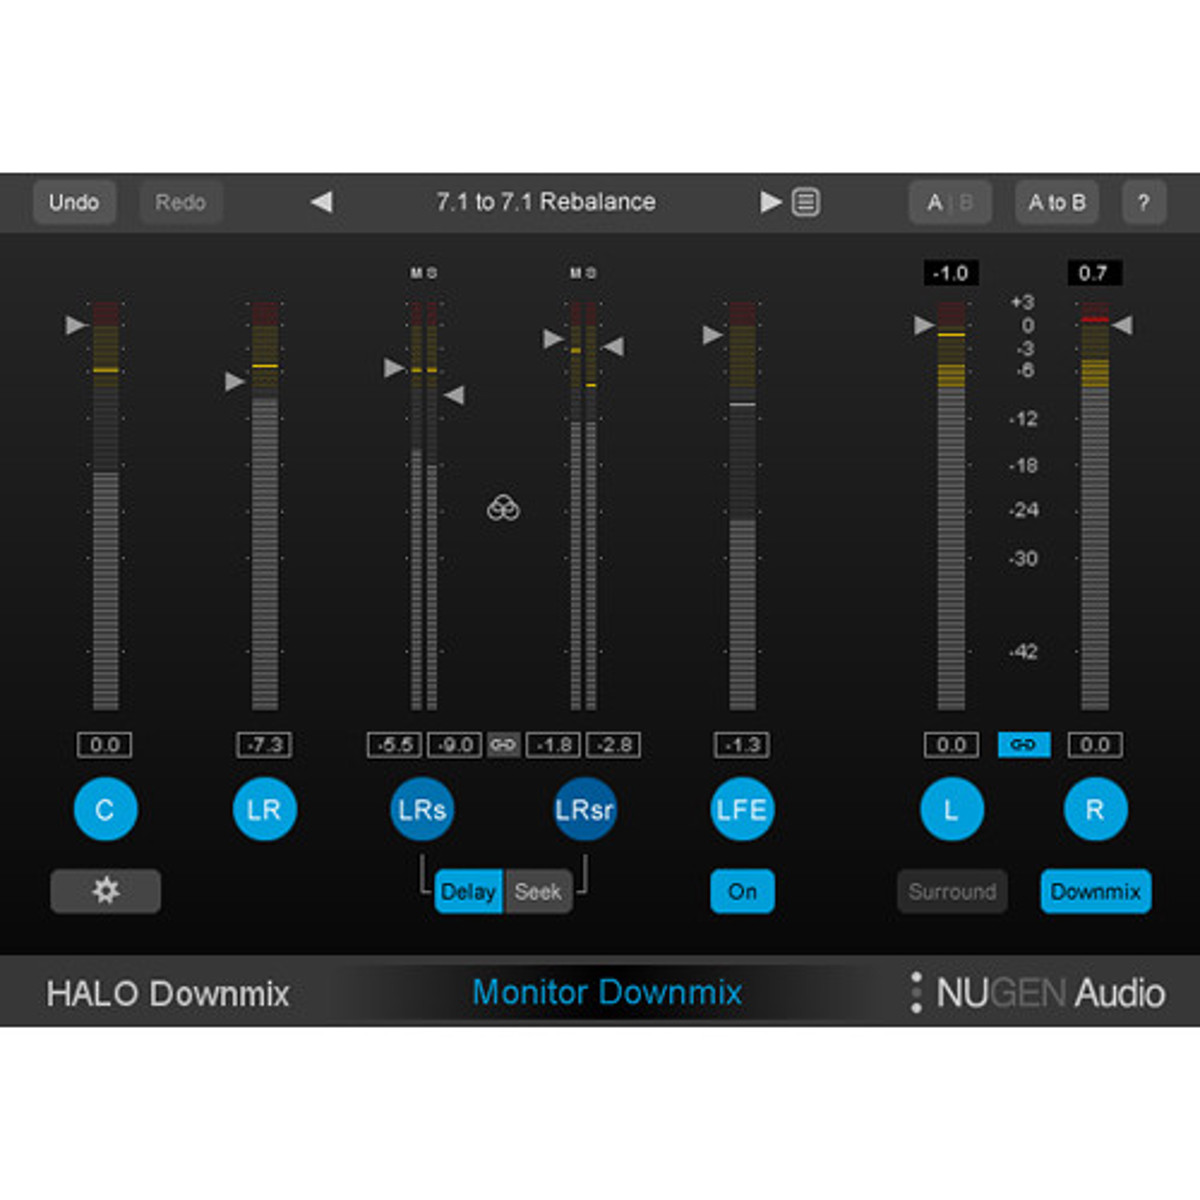The width and height of the screenshot is (1200, 1200).
Task: Click the NUGEN Audio logo
Action: [1038, 993]
